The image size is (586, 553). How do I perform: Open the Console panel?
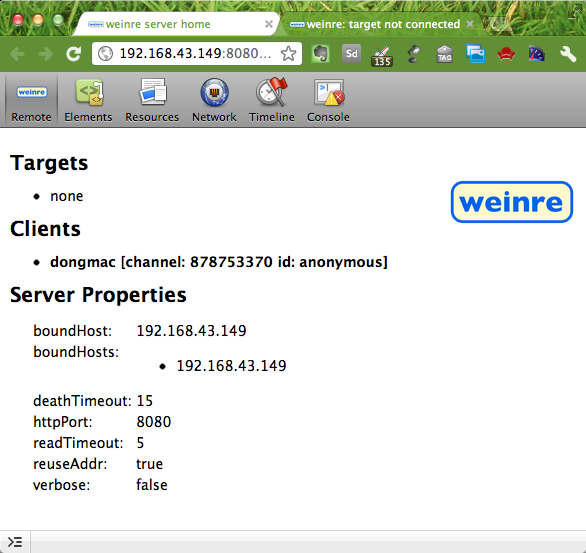[328, 100]
